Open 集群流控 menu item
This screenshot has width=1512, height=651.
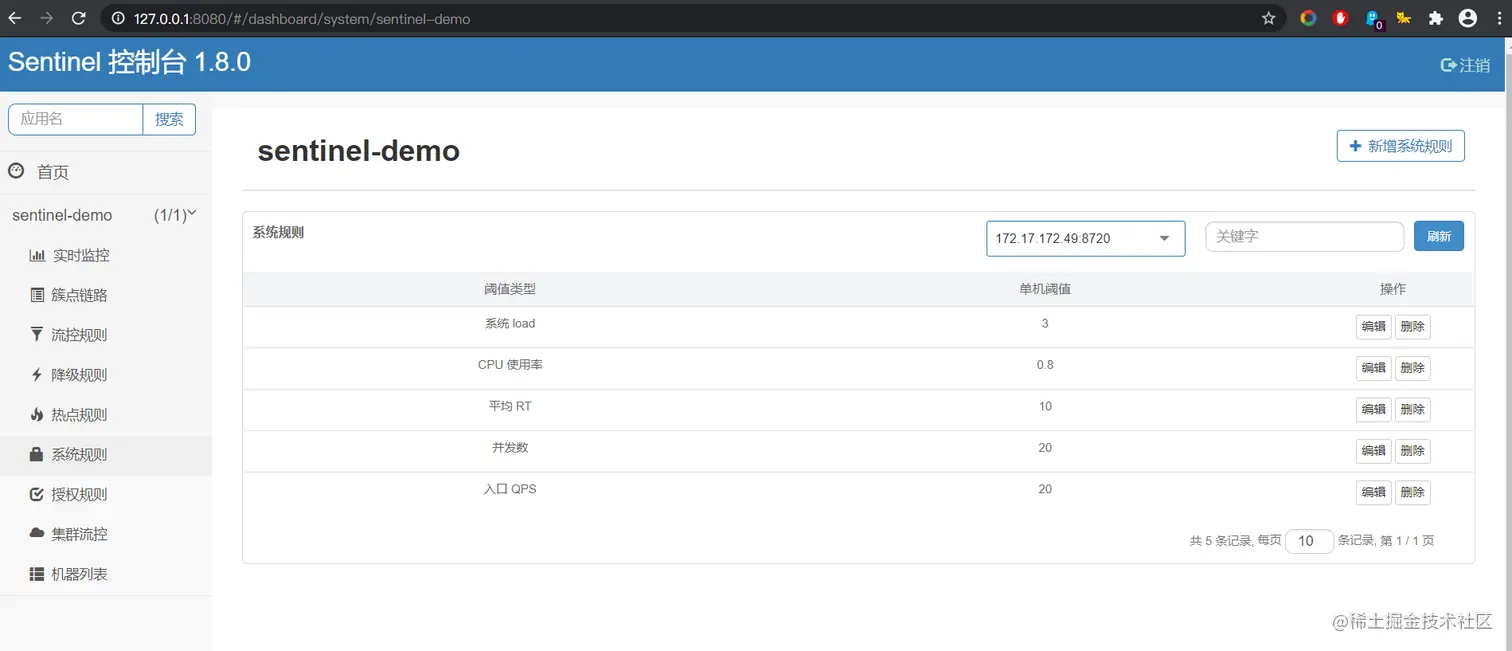79,534
